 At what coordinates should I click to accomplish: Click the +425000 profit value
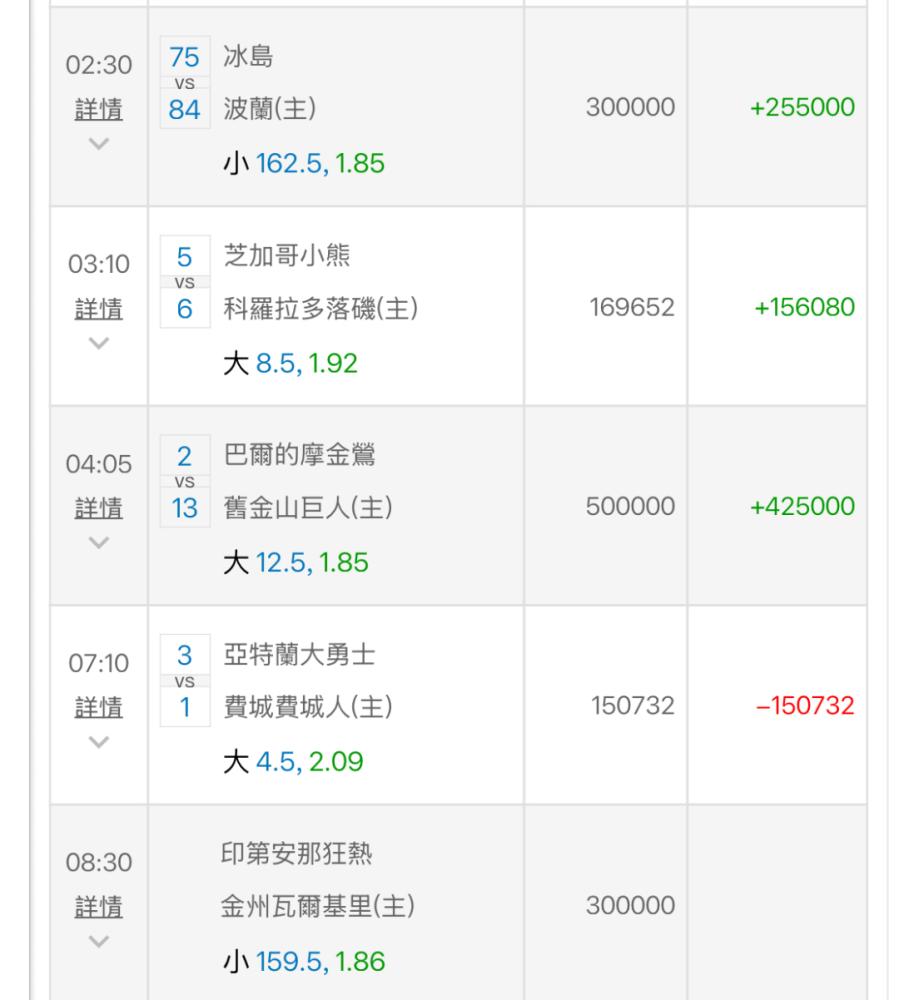pos(802,507)
